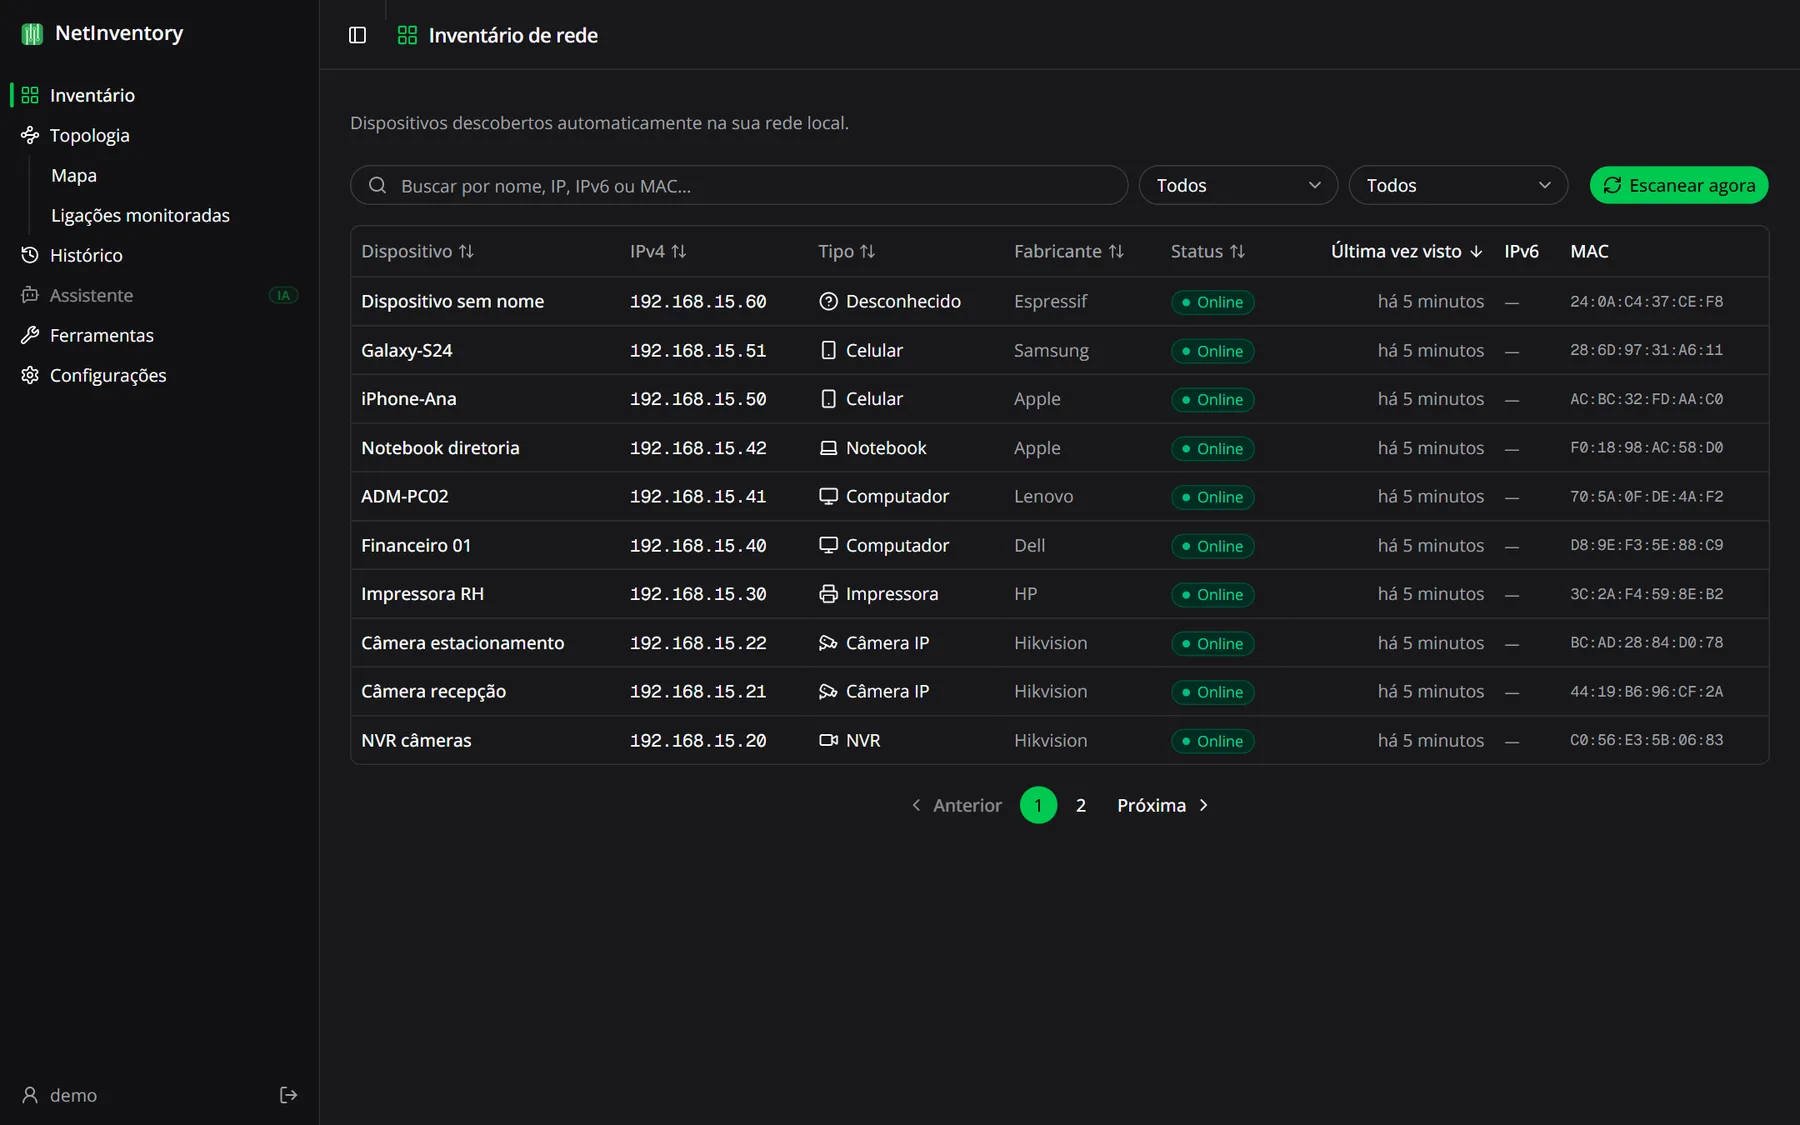Open Ferramentas in the sidebar
This screenshot has width=1800, height=1125.
pos(159,335)
